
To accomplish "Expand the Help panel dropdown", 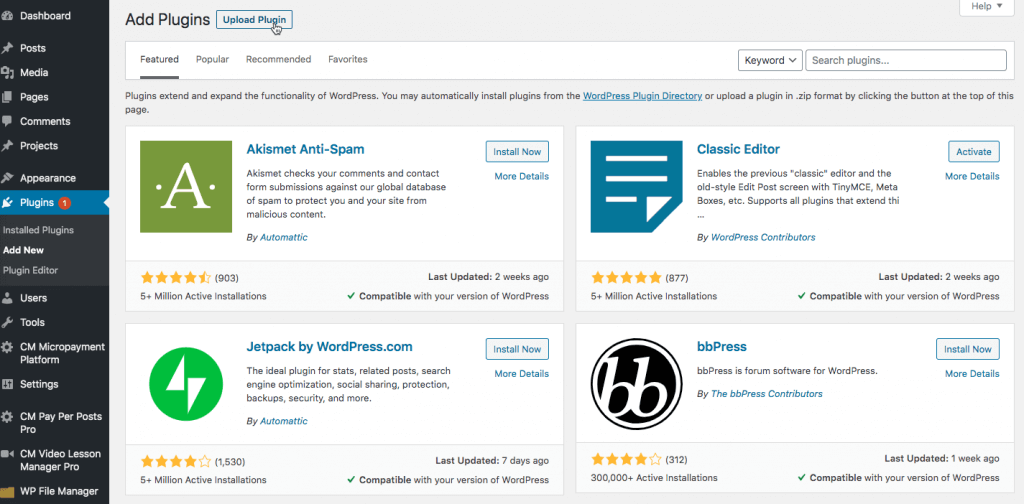I will (x=986, y=6).
